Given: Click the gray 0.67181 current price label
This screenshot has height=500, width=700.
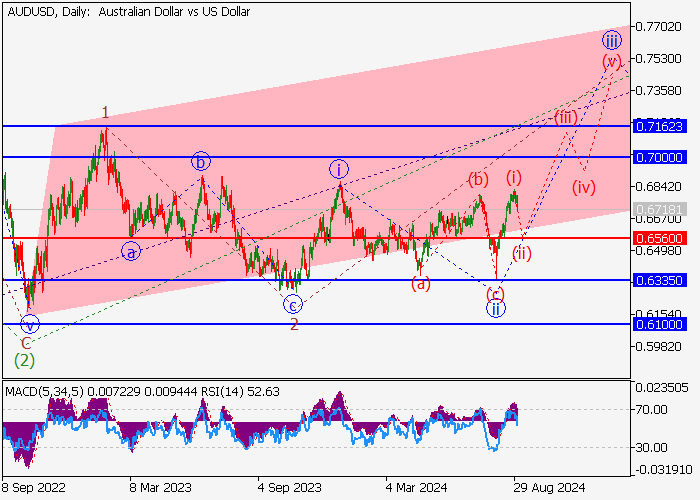Looking at the screenshot, I should [x=659, y=209].
